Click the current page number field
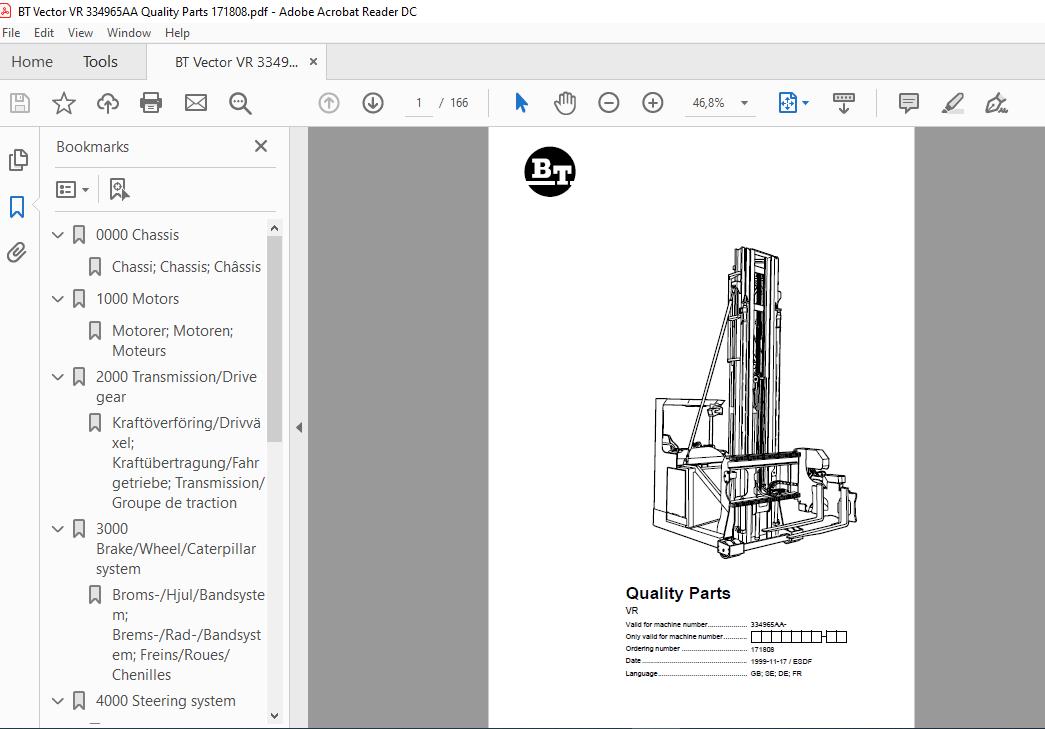The image size is (1045, 729). tap(419, 103)
